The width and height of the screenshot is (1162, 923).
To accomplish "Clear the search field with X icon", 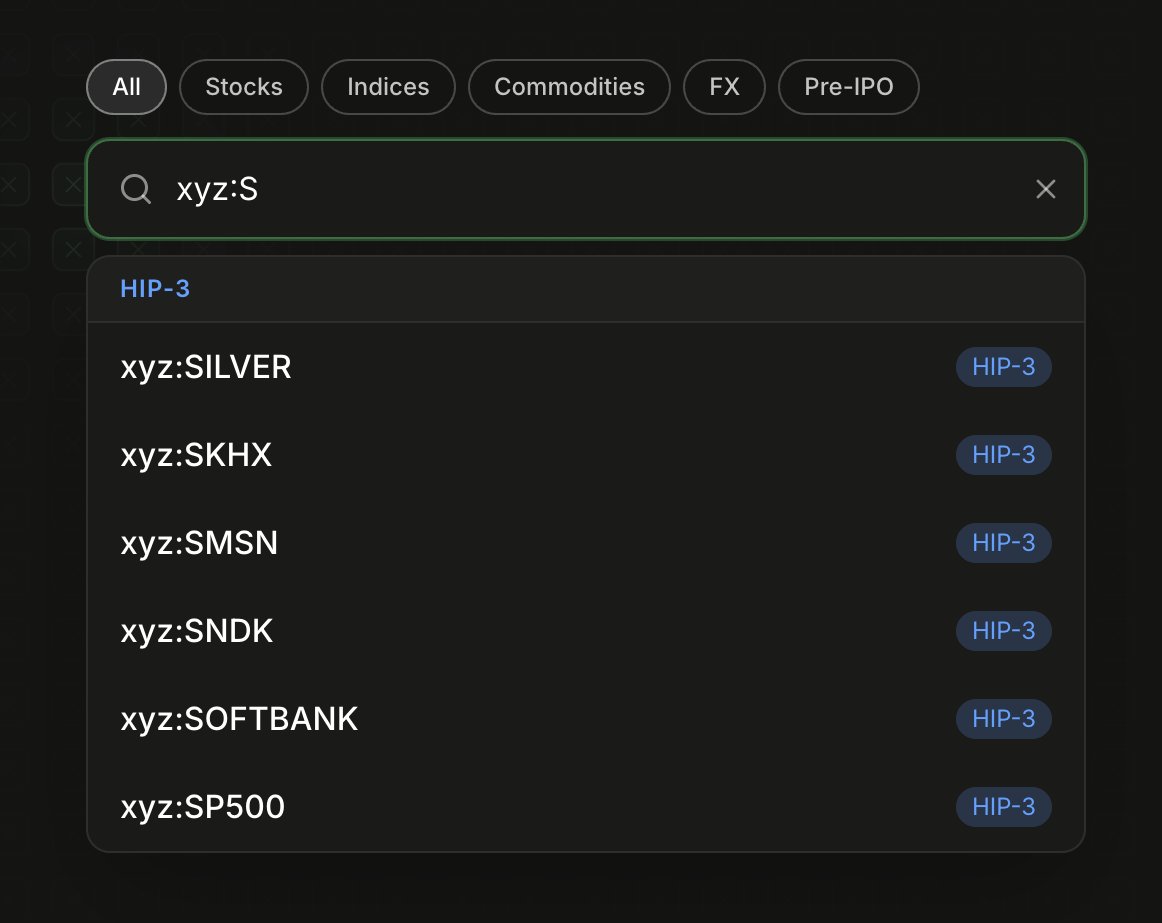I will pos(1046,189).
